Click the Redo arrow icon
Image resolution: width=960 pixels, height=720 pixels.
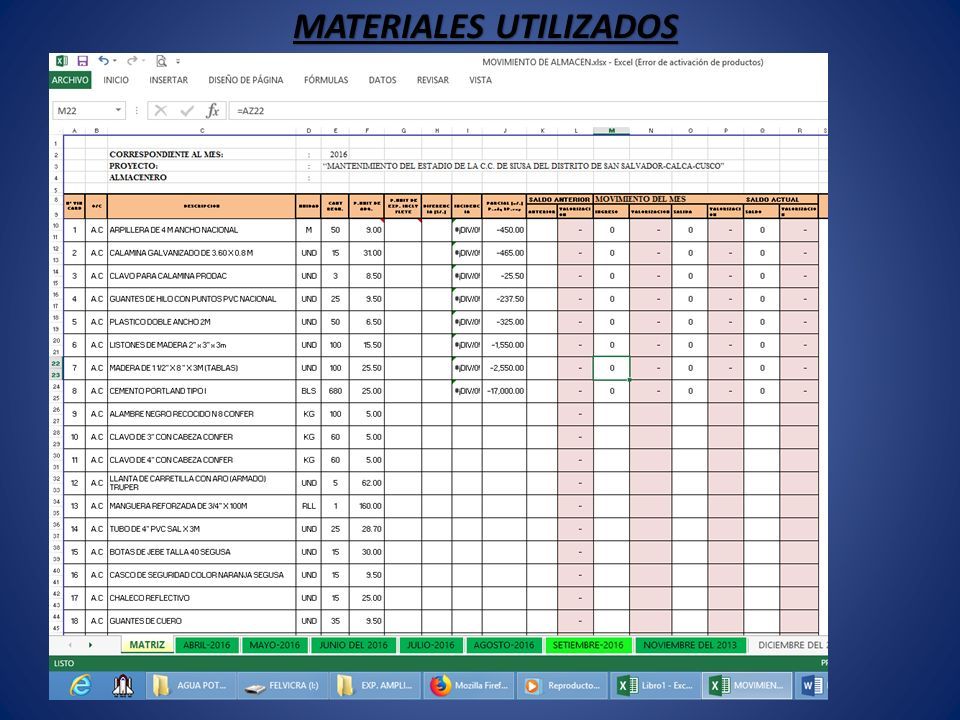point(132,61)
